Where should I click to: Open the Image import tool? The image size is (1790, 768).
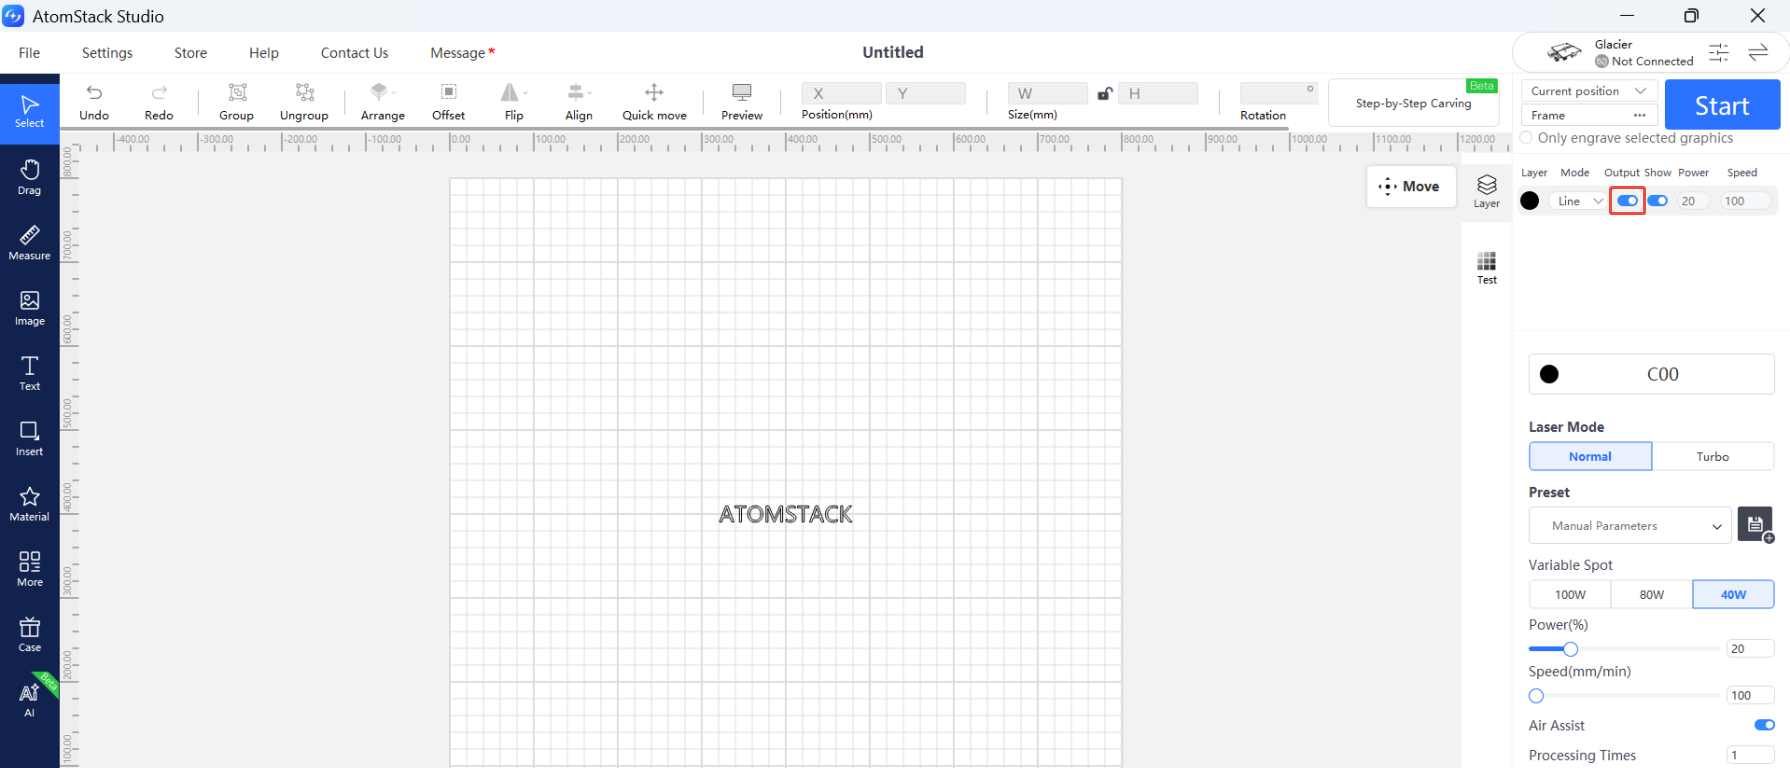(x=30, y=308)
